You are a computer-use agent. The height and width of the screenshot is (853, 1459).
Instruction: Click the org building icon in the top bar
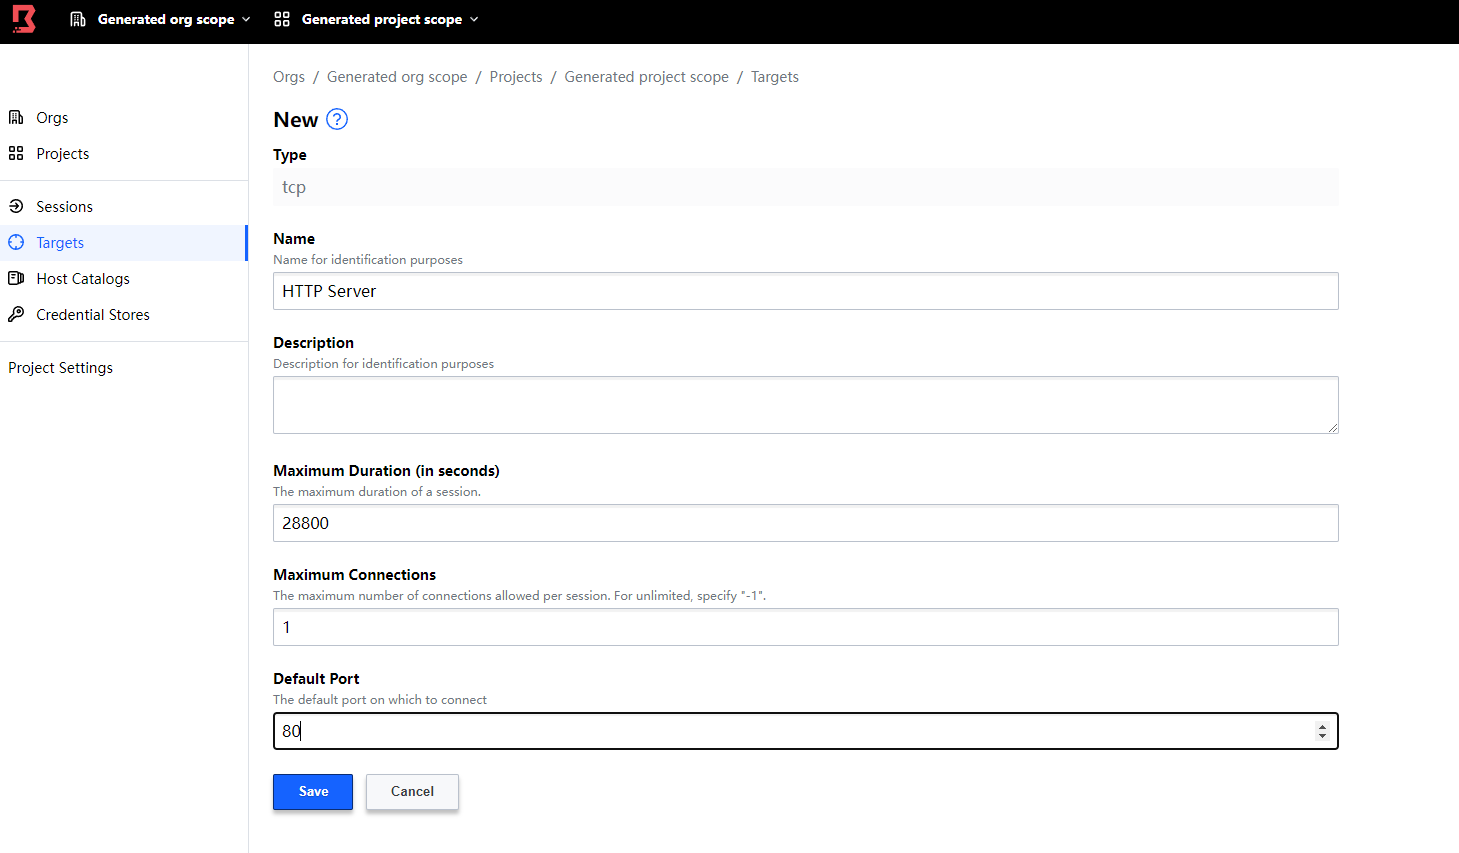[x=78, y=18]
